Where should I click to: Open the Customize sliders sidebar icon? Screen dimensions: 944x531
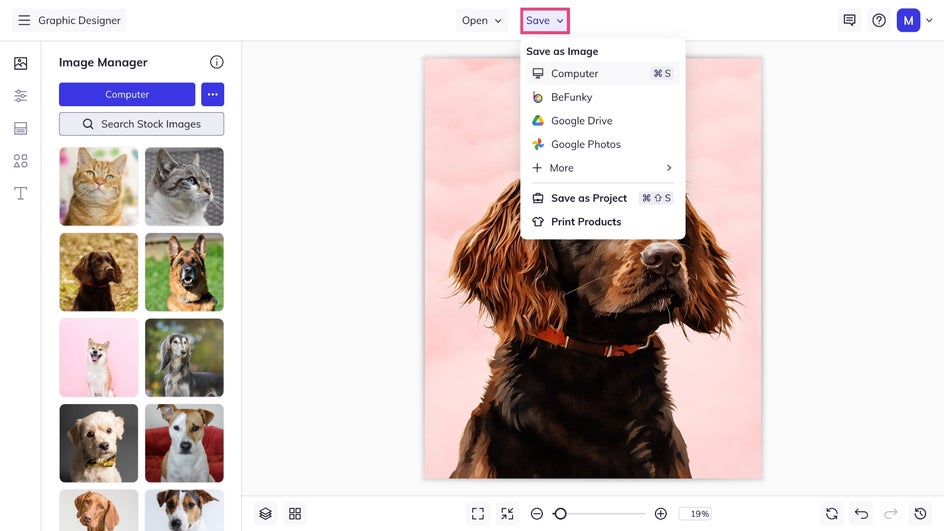[20, 96]
